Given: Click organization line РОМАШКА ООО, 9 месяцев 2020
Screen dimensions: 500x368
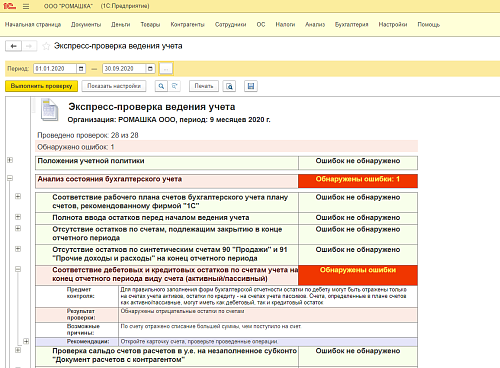Looking at the screenshot, I should pyautogui.click(x=169, y=120).
